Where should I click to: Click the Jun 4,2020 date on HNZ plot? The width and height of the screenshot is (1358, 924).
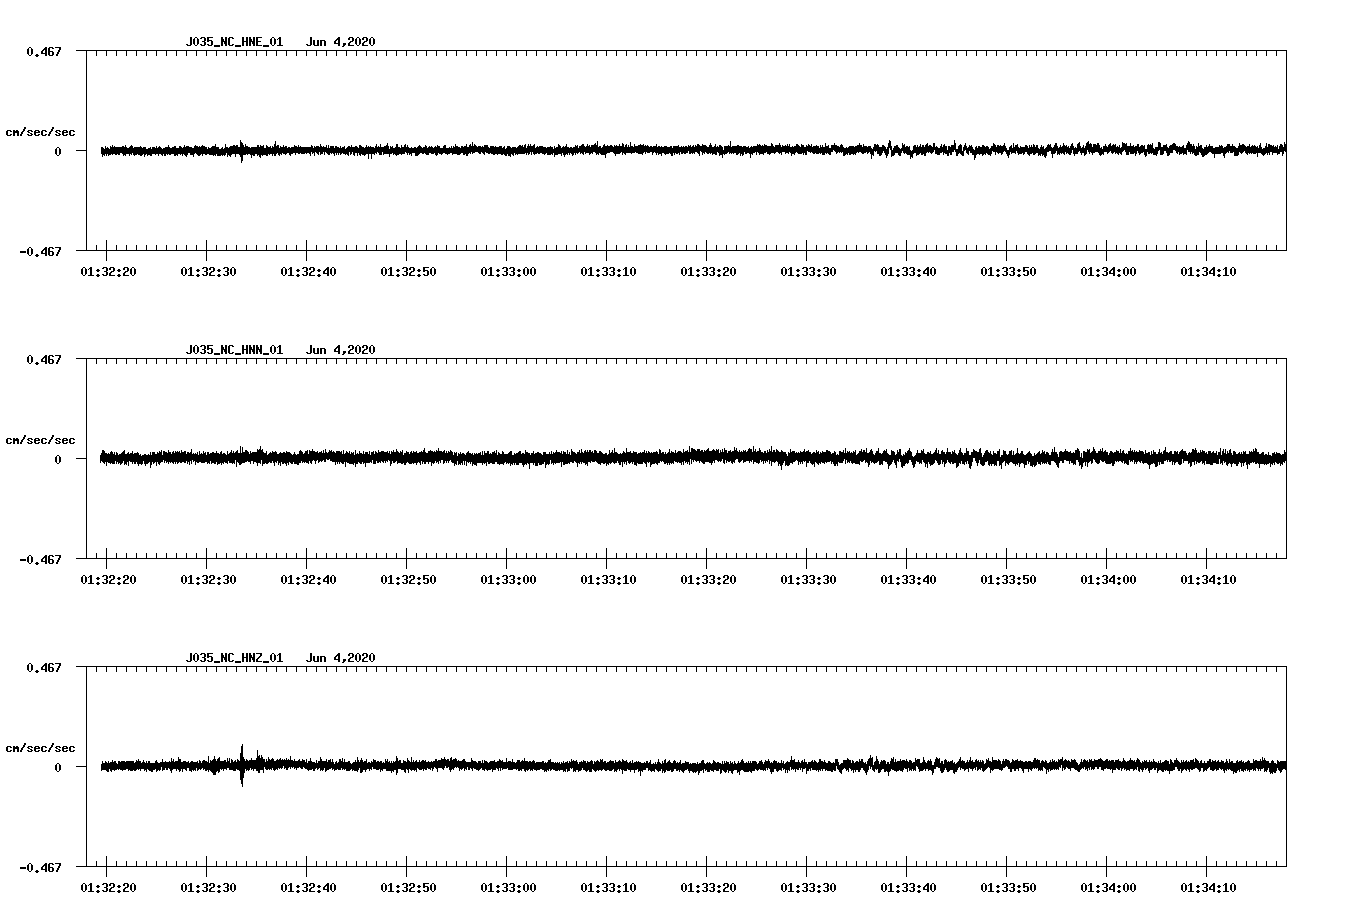point(340,658)
